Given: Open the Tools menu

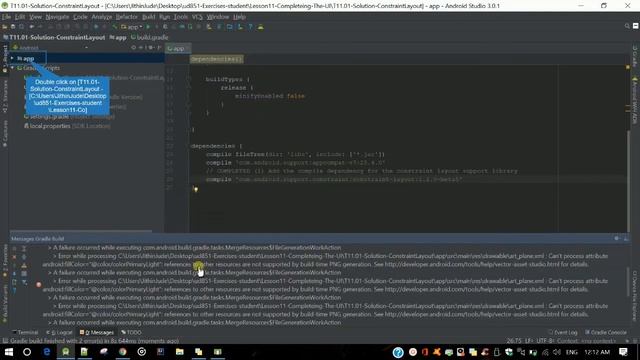Looking at the screenshot, I should click(181, 17).
